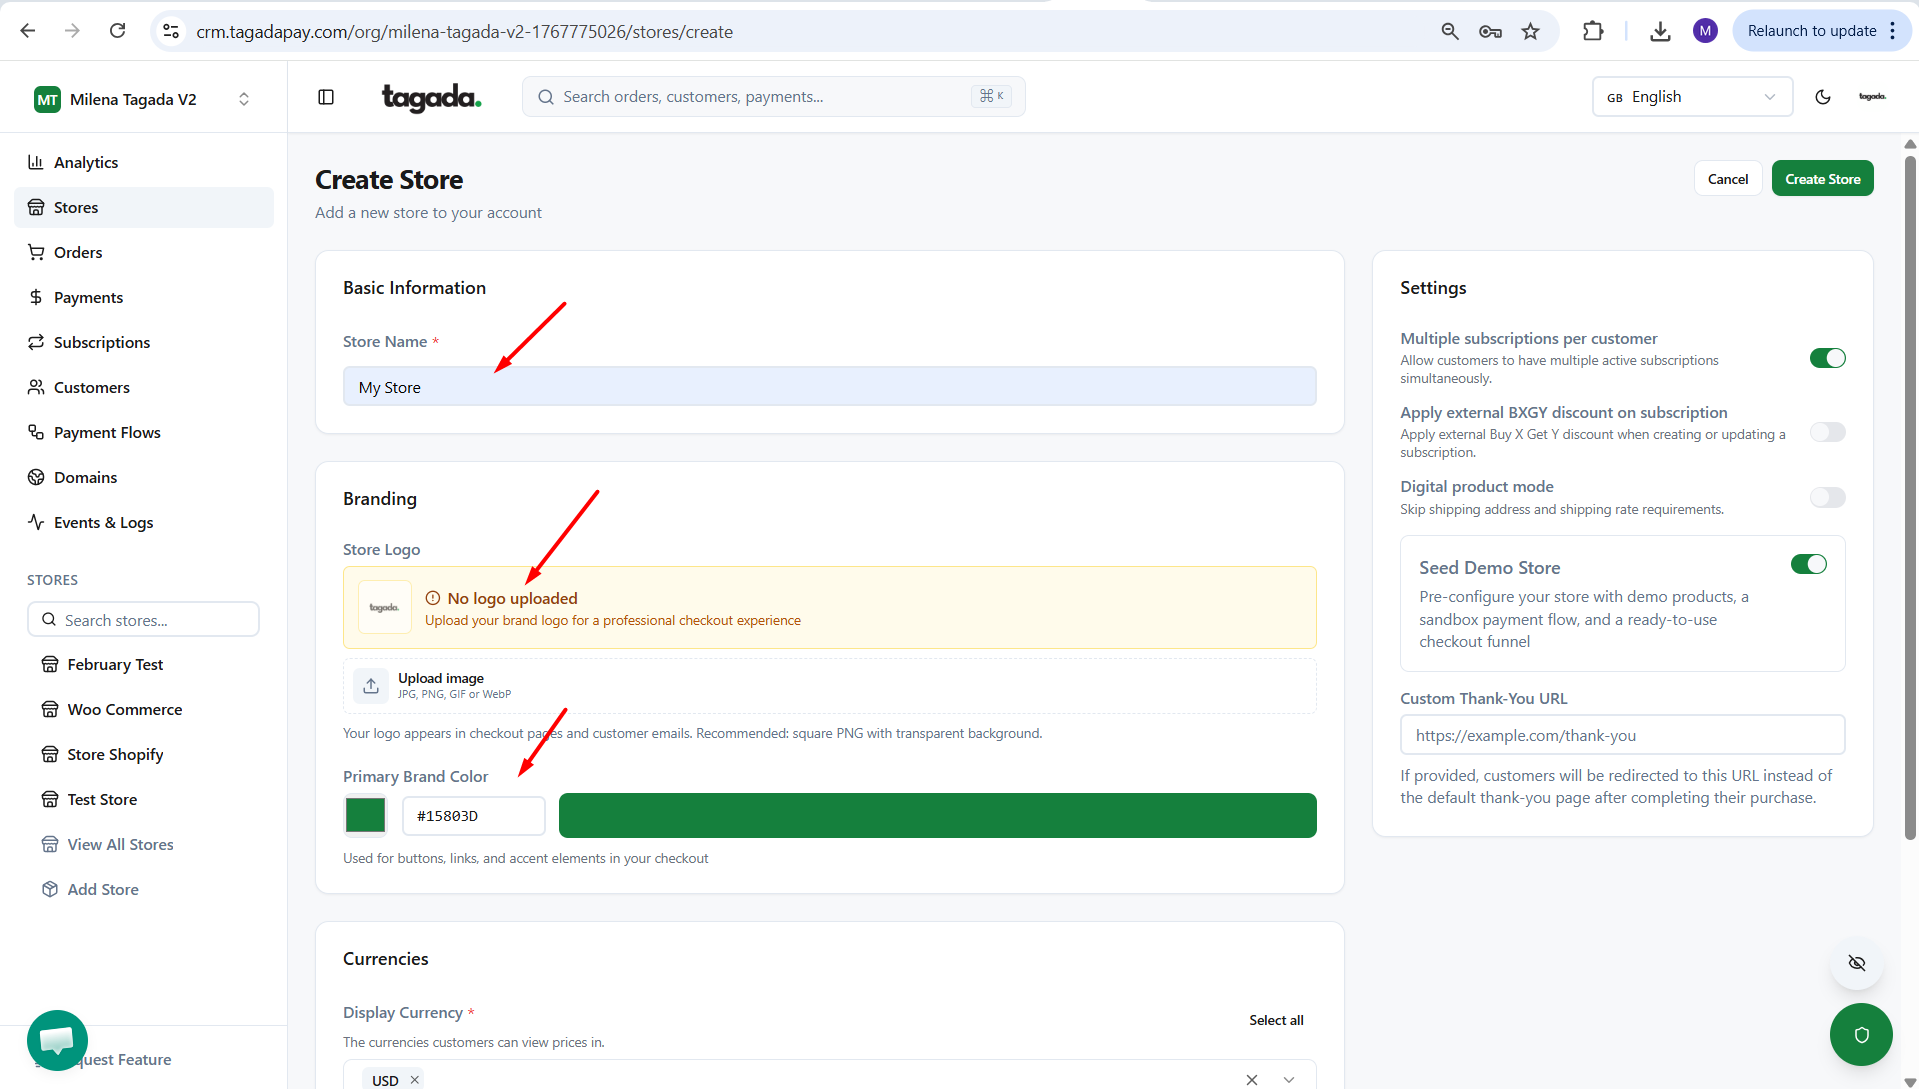The height and width of the screenshot is (1089, 1919).
Task: Expand the Display Currency dropdown chevron
Action: coord(1289,1079)
